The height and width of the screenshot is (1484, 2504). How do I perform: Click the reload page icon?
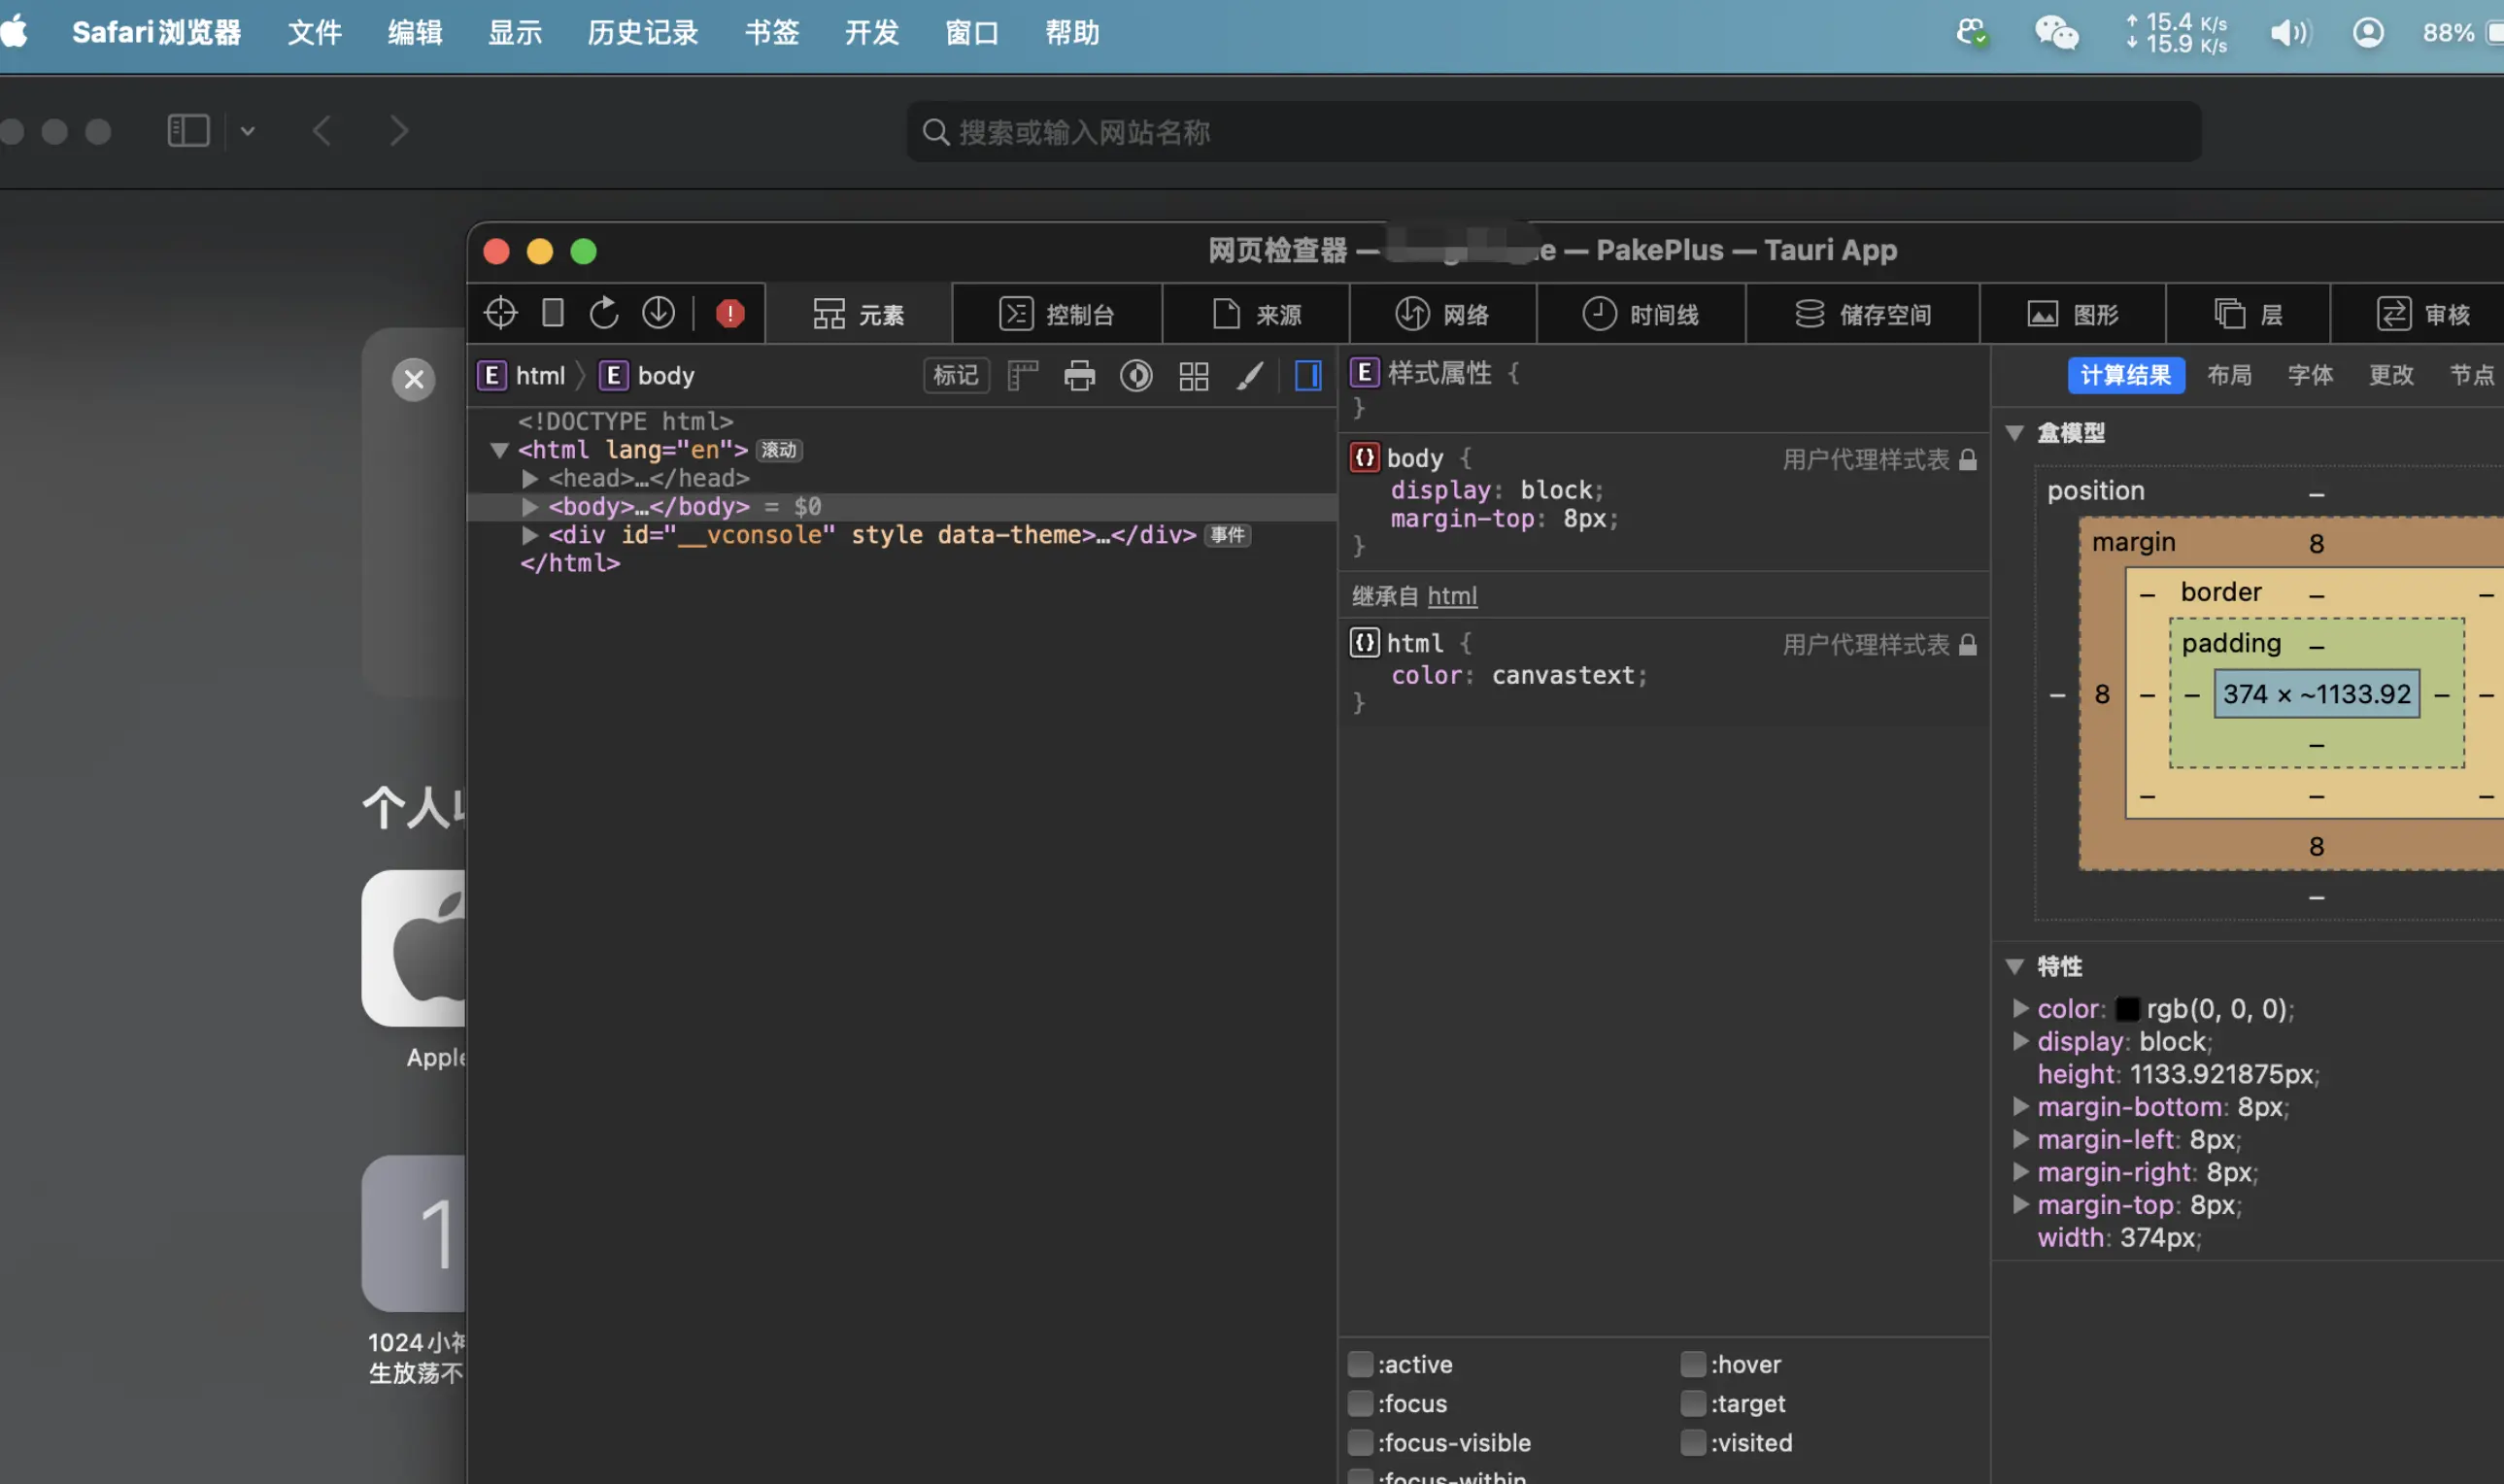click(x=604, y=313)
